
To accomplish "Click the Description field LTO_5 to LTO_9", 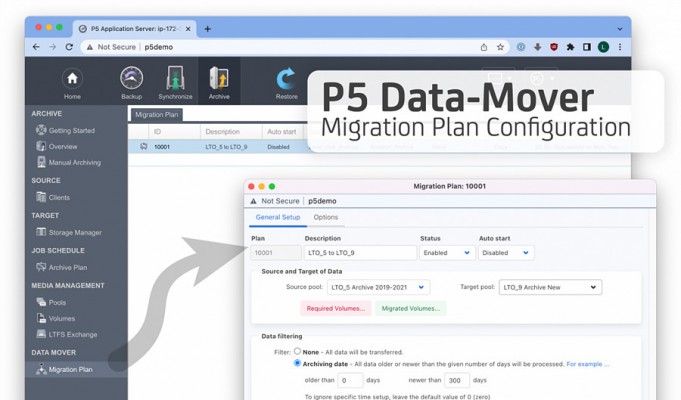I will (x=360, y=253).
